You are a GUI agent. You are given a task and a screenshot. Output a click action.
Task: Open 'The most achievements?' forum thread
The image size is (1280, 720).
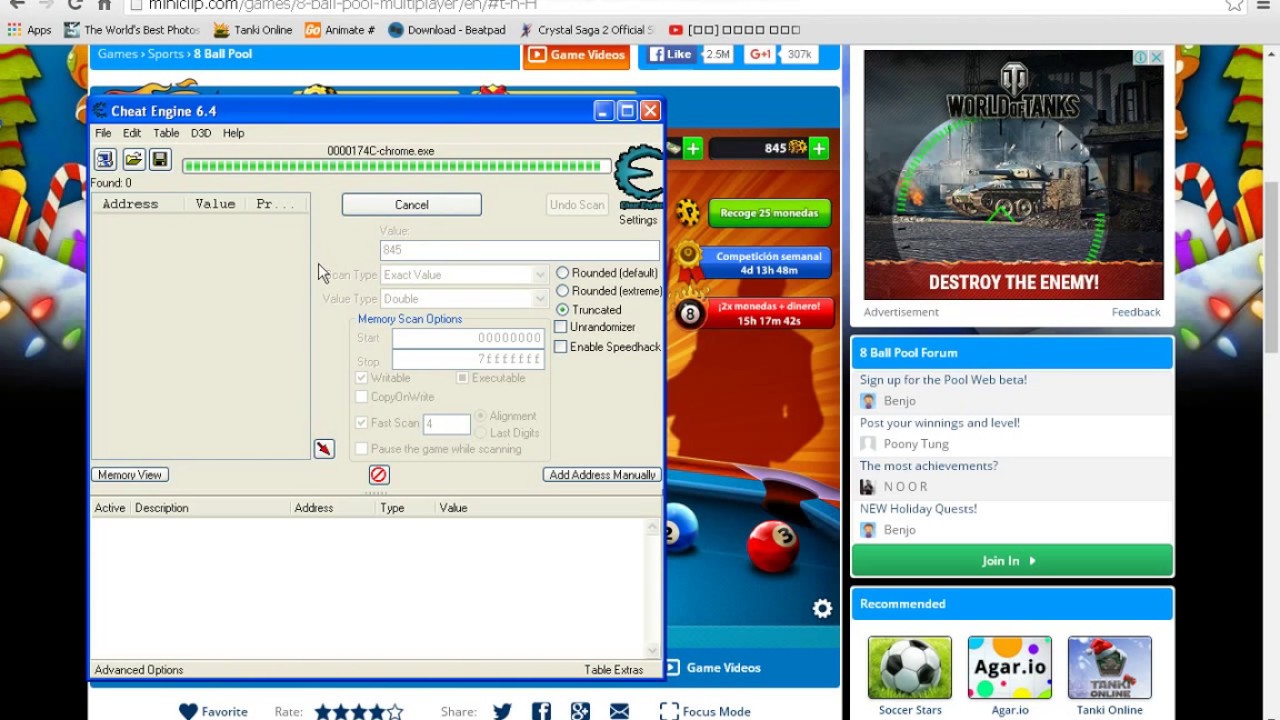[929, 466]
